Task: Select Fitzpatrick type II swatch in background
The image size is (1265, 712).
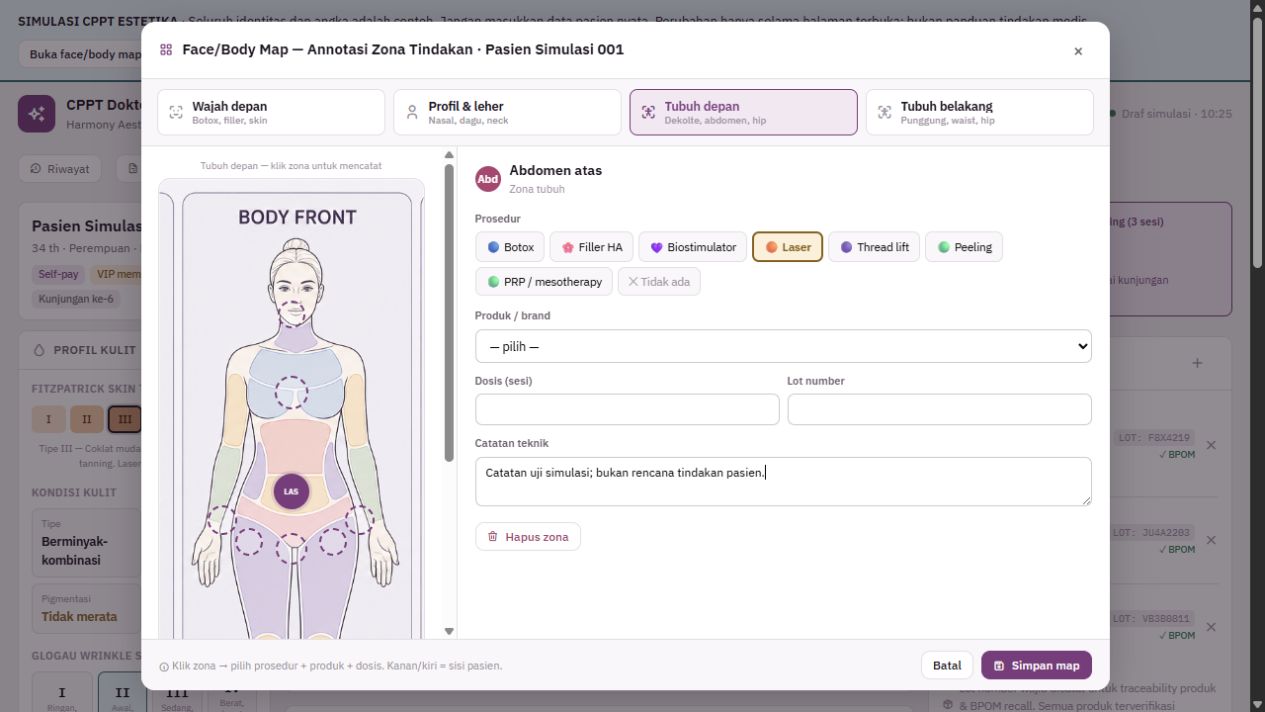Action: pos(87,419)
